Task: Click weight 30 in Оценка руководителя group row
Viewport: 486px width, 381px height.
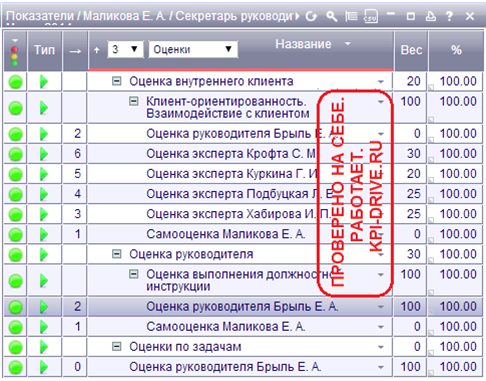Action: [x=414, y=255]
